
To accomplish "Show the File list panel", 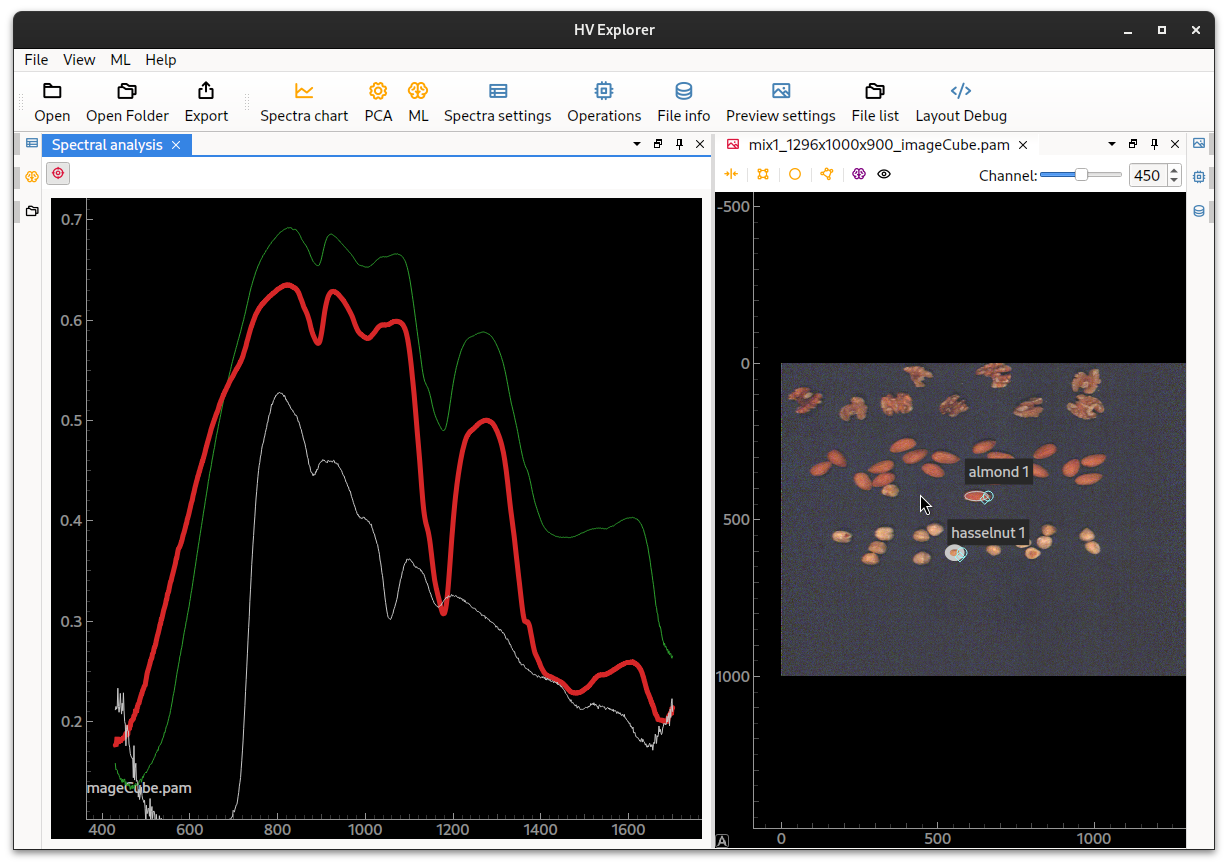I will pyautogui.click(x=875, y=103).
